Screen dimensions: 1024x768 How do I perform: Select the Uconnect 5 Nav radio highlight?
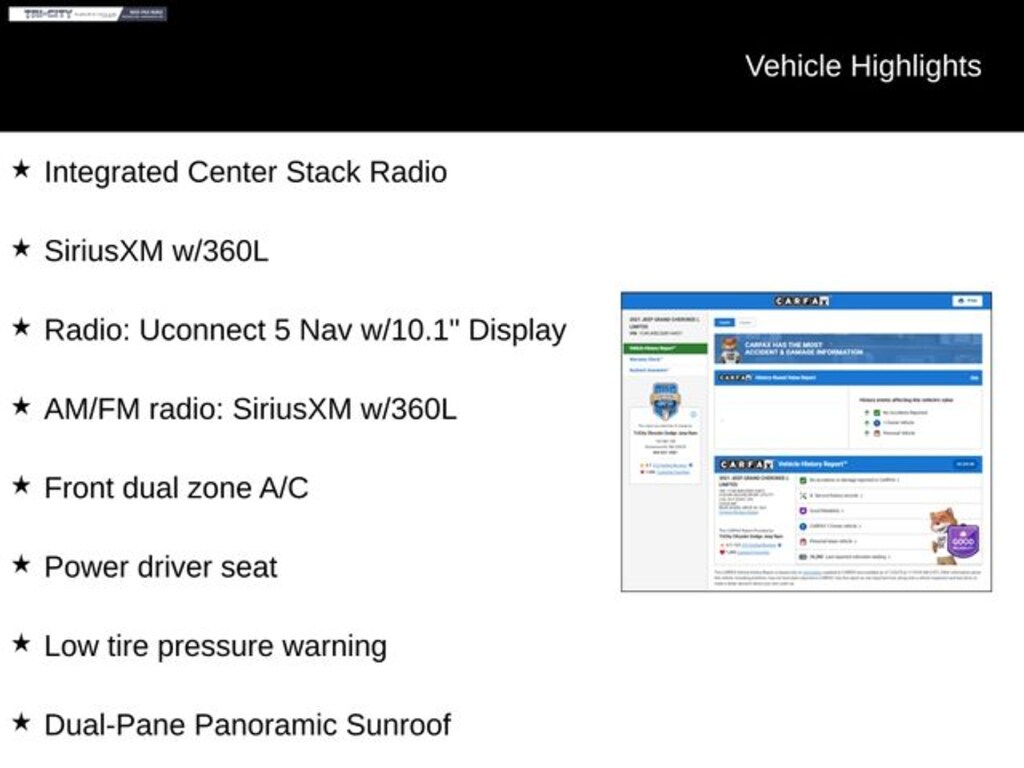tap(305, 330)
